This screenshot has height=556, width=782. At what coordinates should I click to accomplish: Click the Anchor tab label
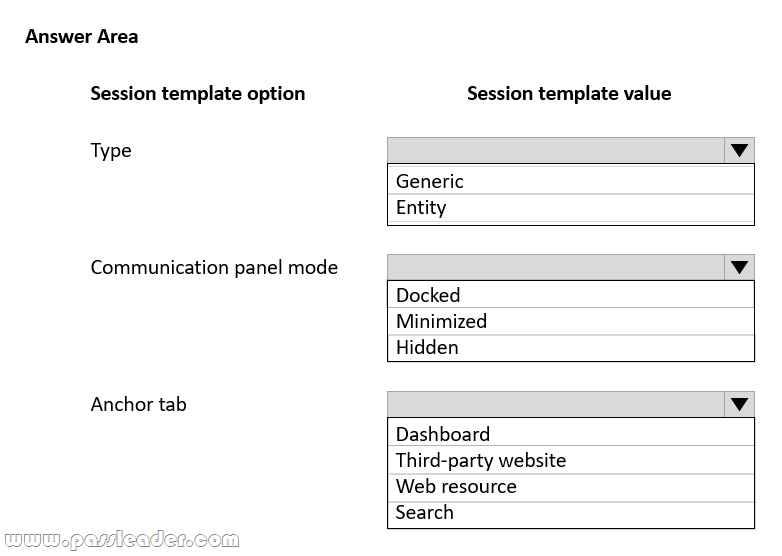pos(138,405)
